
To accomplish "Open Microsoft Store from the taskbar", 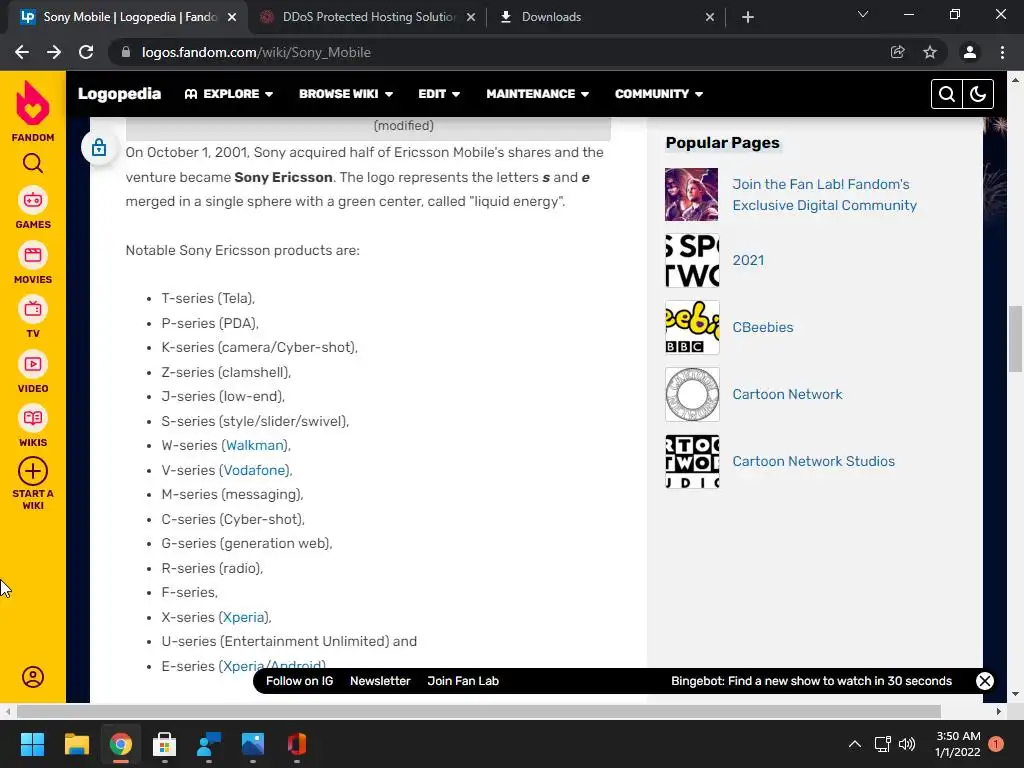I will (x=165, y=744).
